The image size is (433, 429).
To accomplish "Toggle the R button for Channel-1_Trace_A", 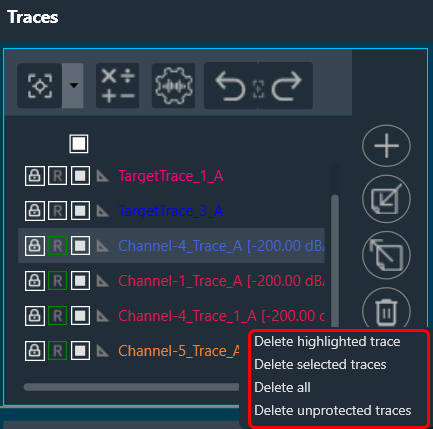I will (x=57, y=281).
